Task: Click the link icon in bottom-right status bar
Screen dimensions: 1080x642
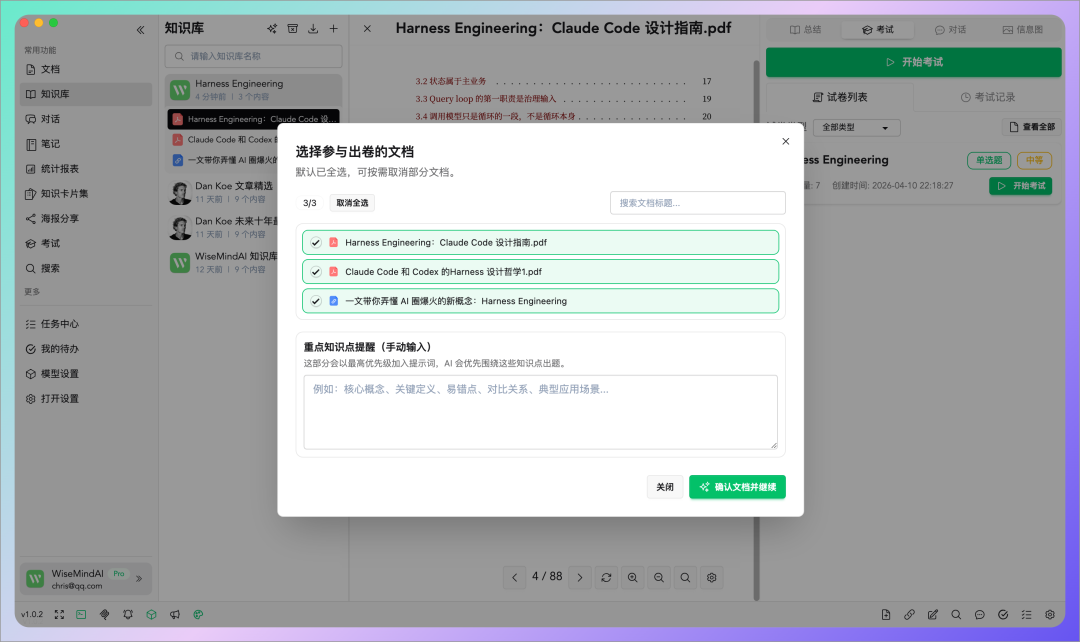Action: click(x=909, y=614)
